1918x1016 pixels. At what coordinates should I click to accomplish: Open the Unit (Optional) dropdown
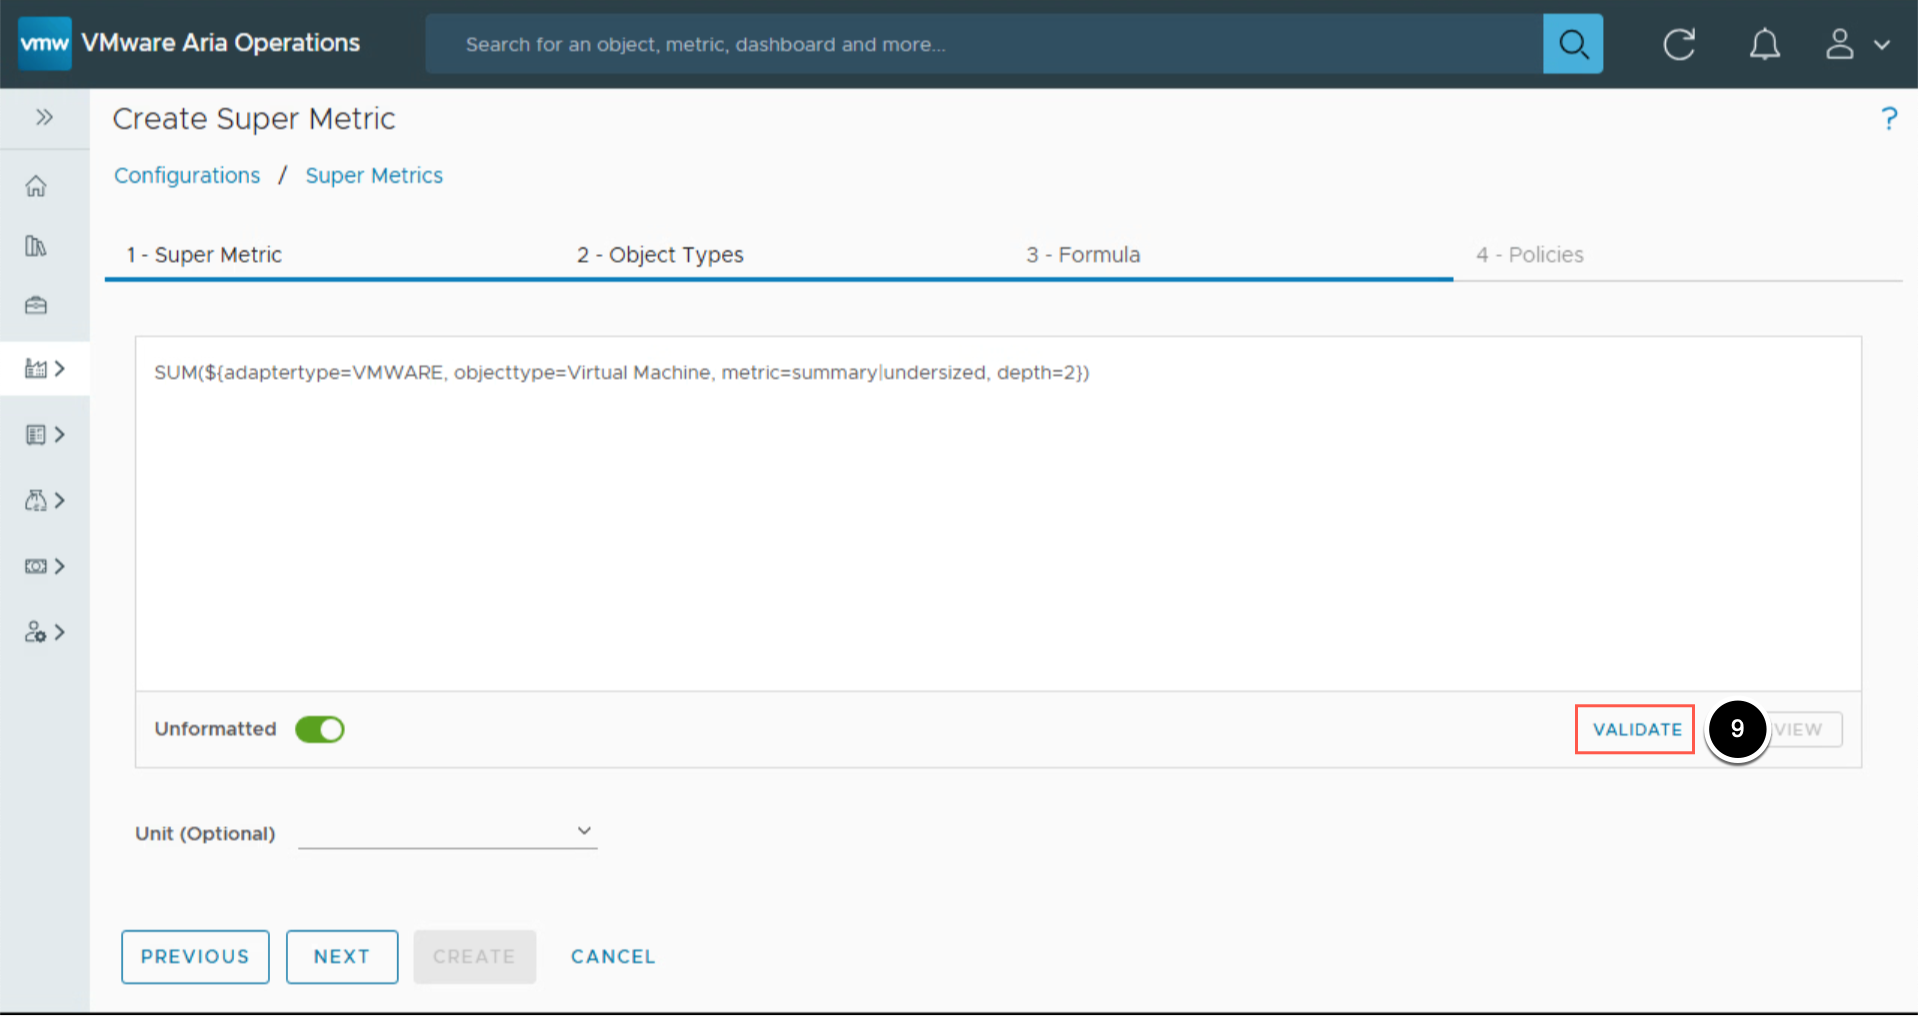point(447,832)
